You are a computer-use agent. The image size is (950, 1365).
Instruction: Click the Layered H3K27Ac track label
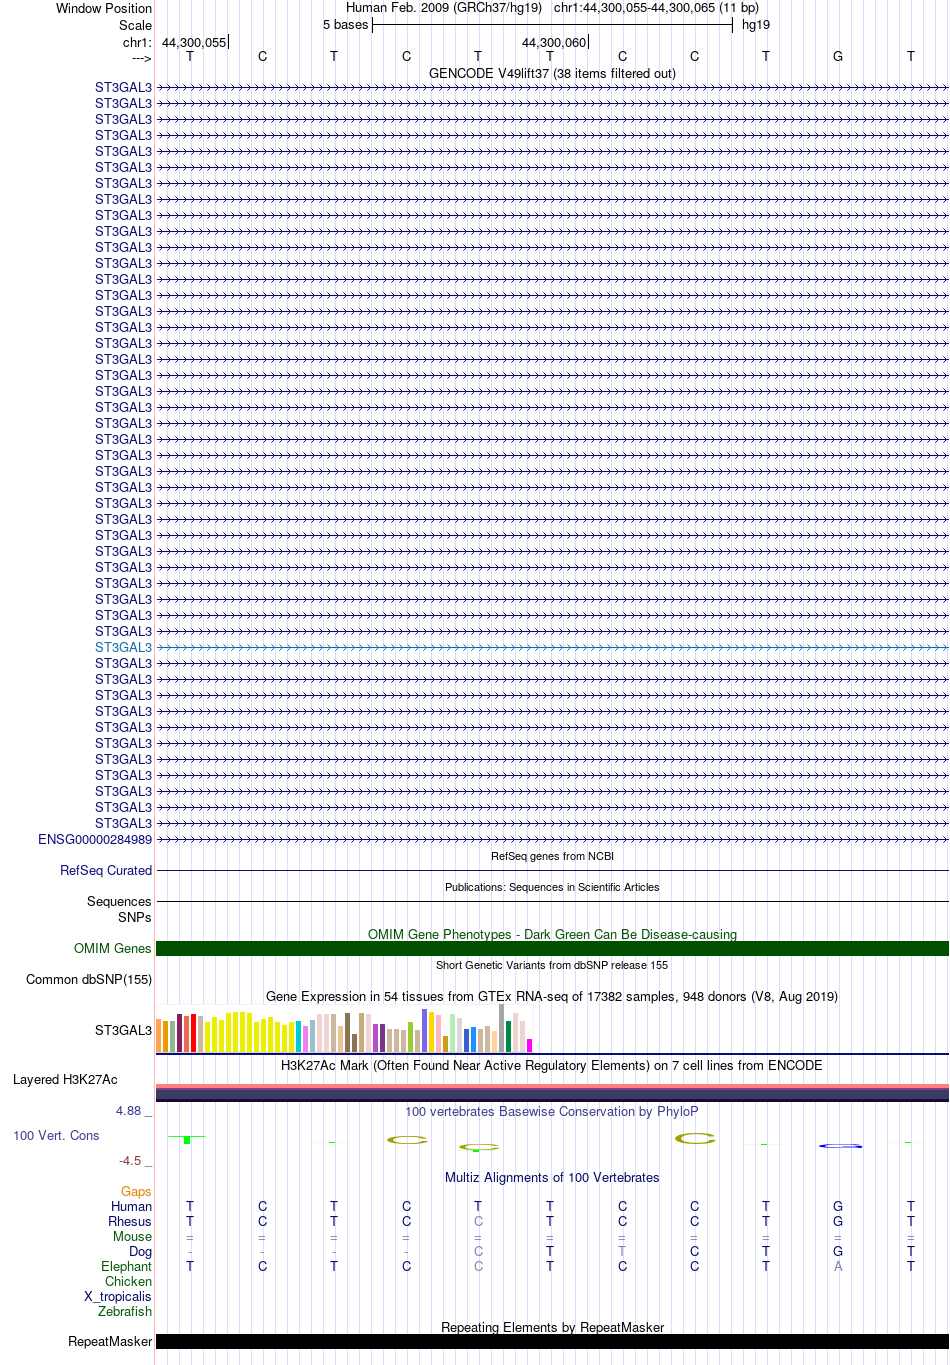(65, 1079)
